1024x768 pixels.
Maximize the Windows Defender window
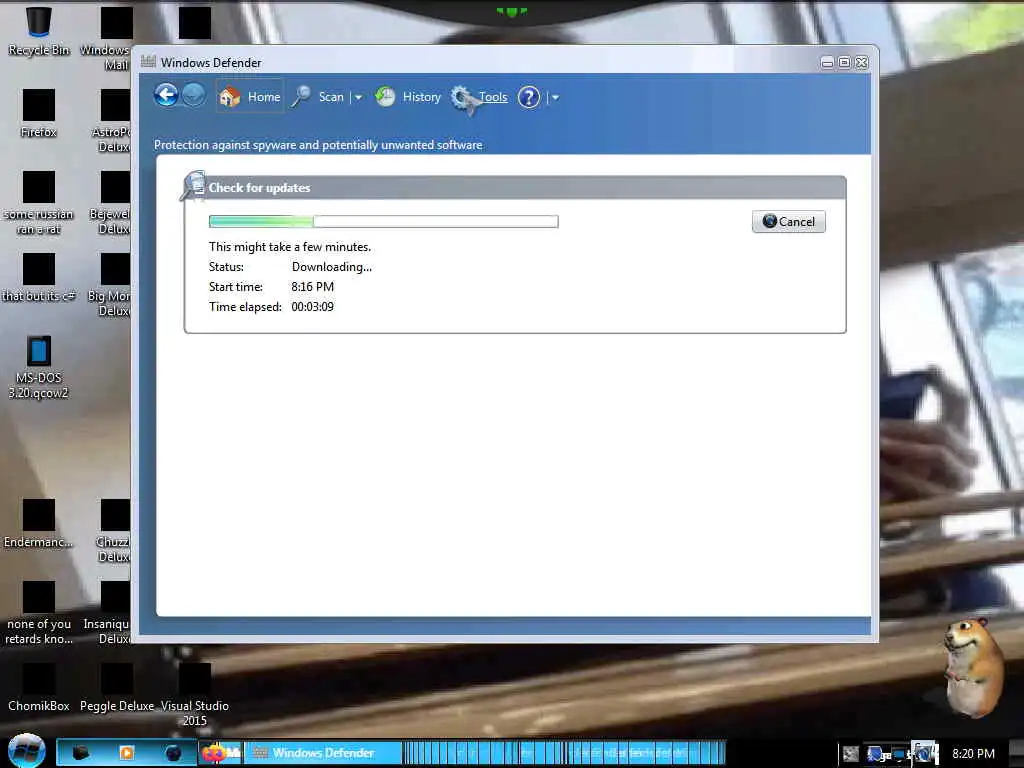point(844,62)
